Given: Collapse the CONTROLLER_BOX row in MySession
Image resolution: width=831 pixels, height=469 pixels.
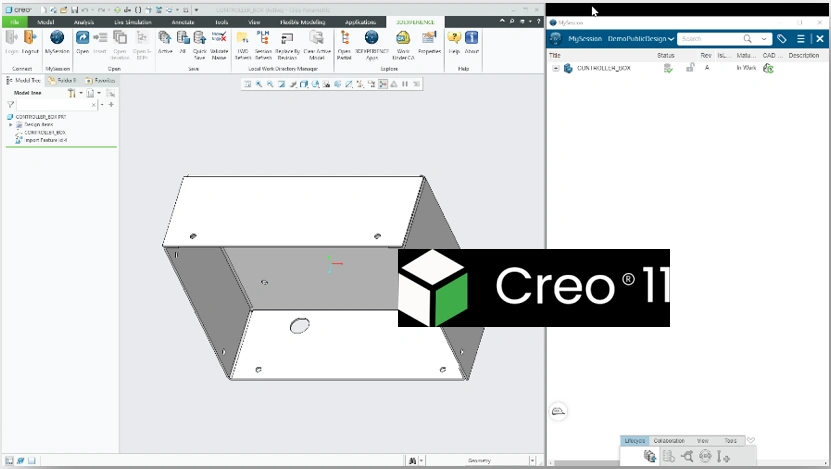Looking at the screenshot, I should click(555, 68).
